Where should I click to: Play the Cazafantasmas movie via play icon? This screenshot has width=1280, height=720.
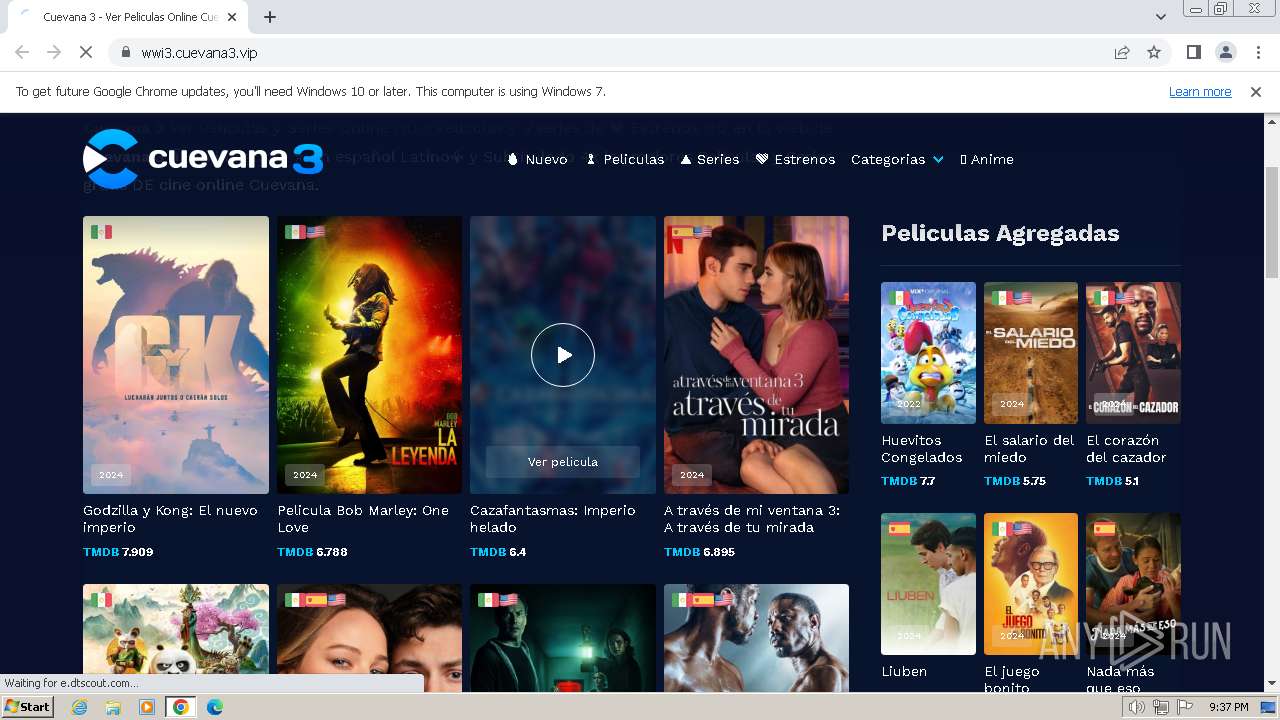point(563,355)
